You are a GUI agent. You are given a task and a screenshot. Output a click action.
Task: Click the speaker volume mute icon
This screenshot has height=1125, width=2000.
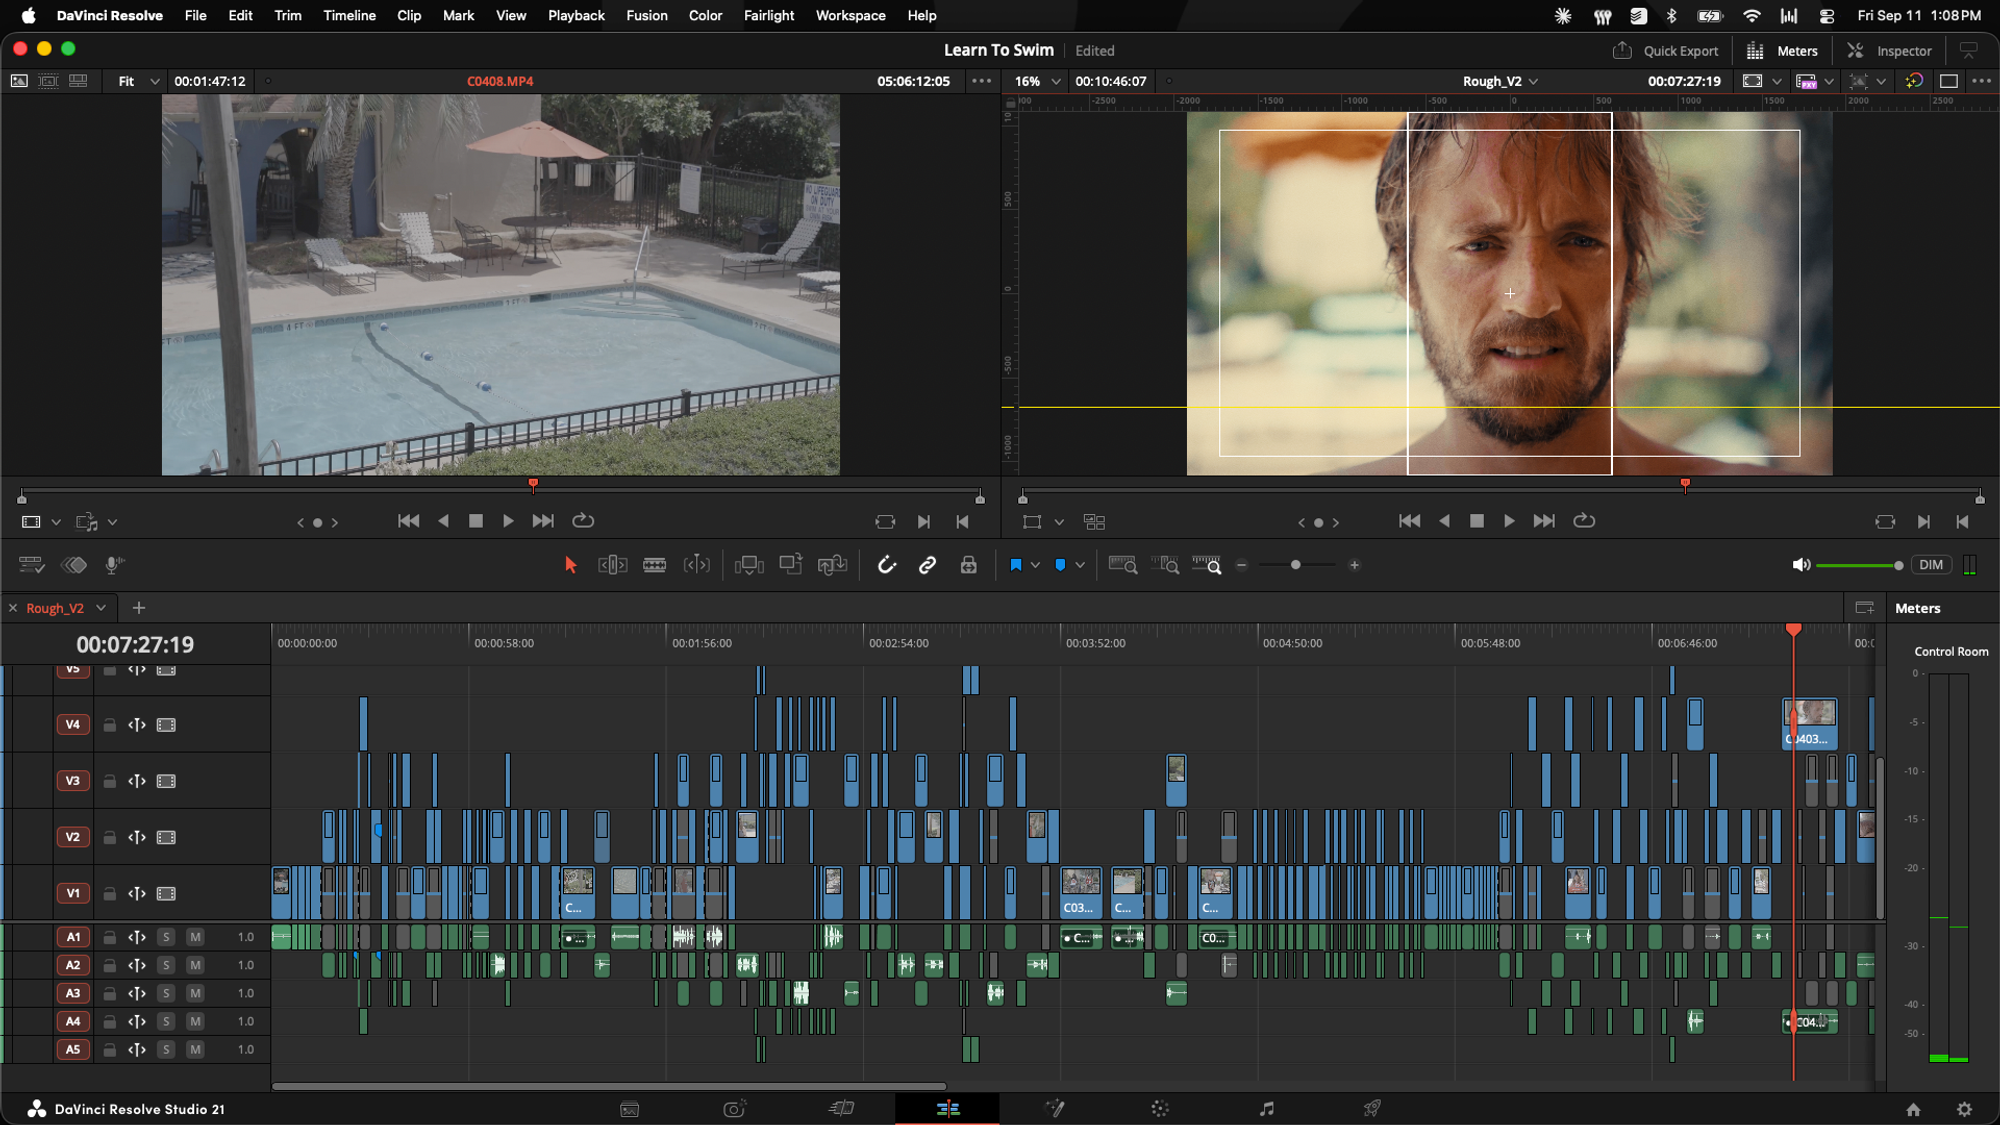point(1801,565)
